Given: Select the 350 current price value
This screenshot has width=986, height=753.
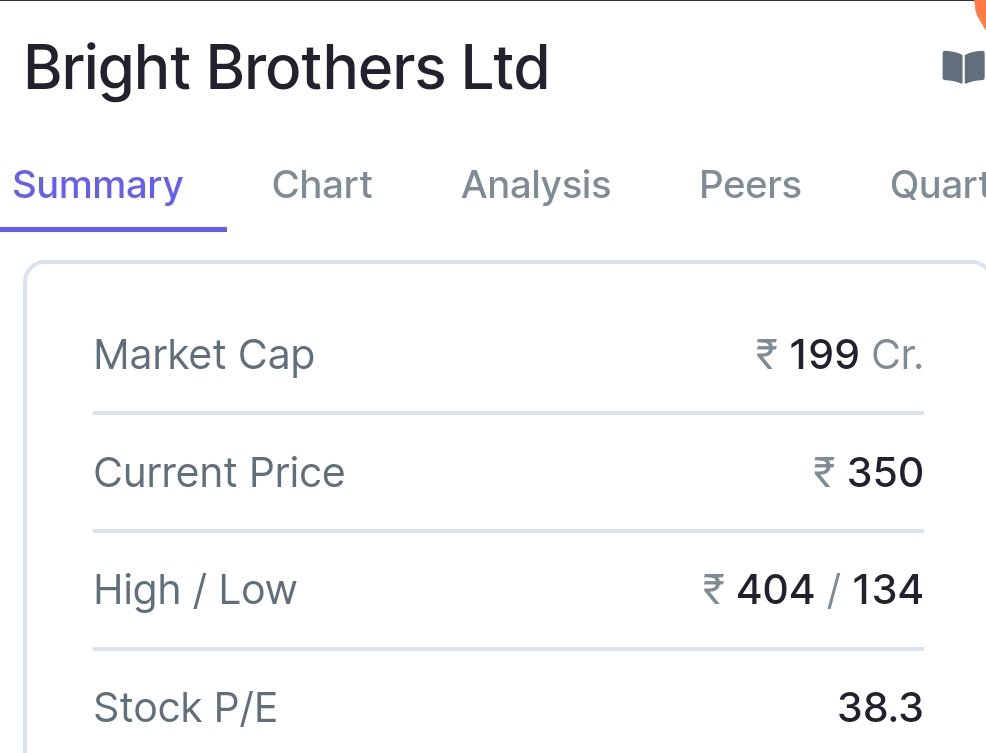Looking at the screenshot, I should tap(885, 472).
